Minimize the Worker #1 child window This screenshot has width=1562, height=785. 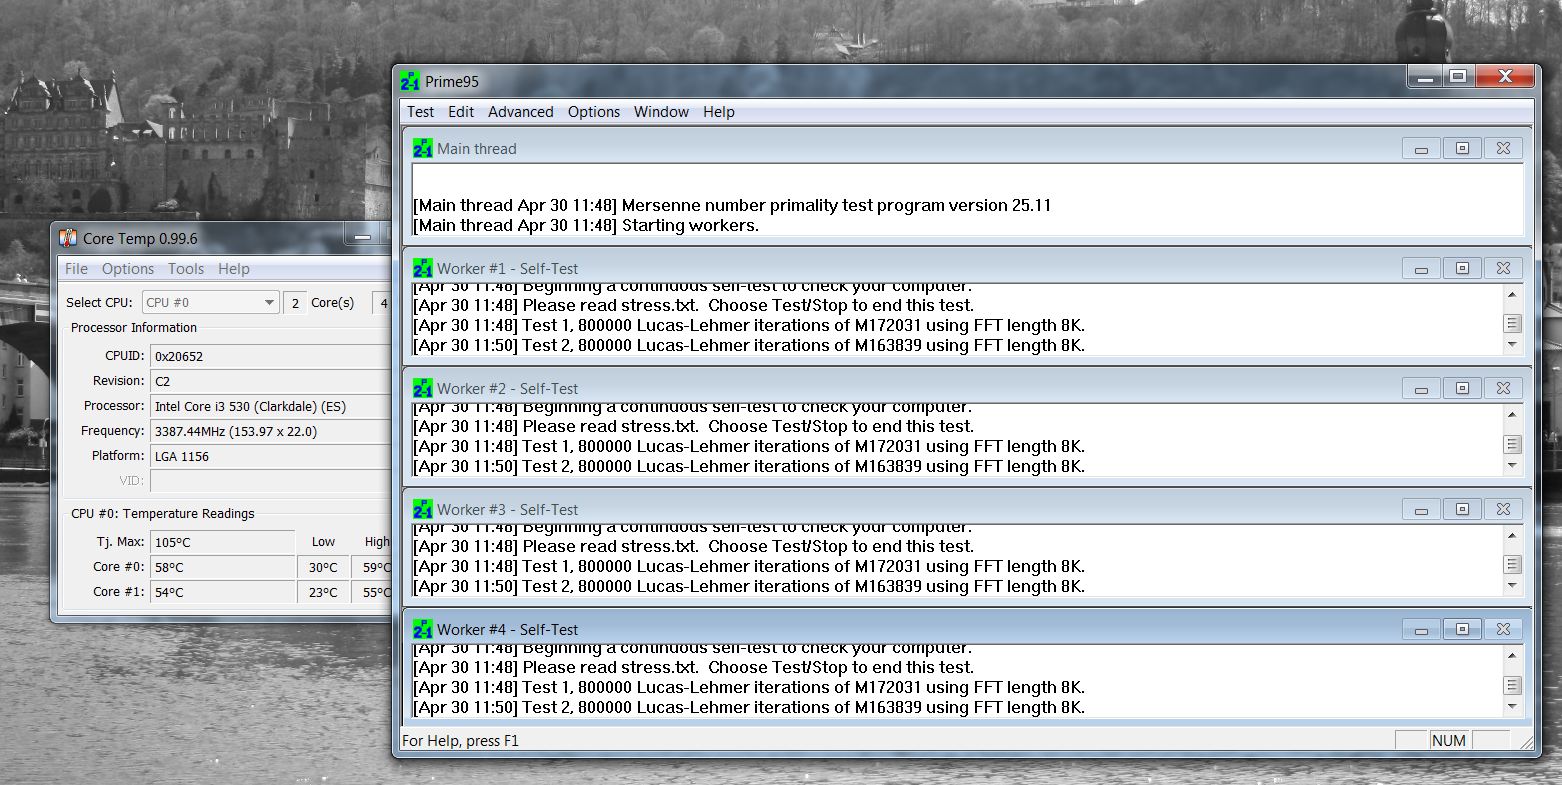coord(1421,268)
